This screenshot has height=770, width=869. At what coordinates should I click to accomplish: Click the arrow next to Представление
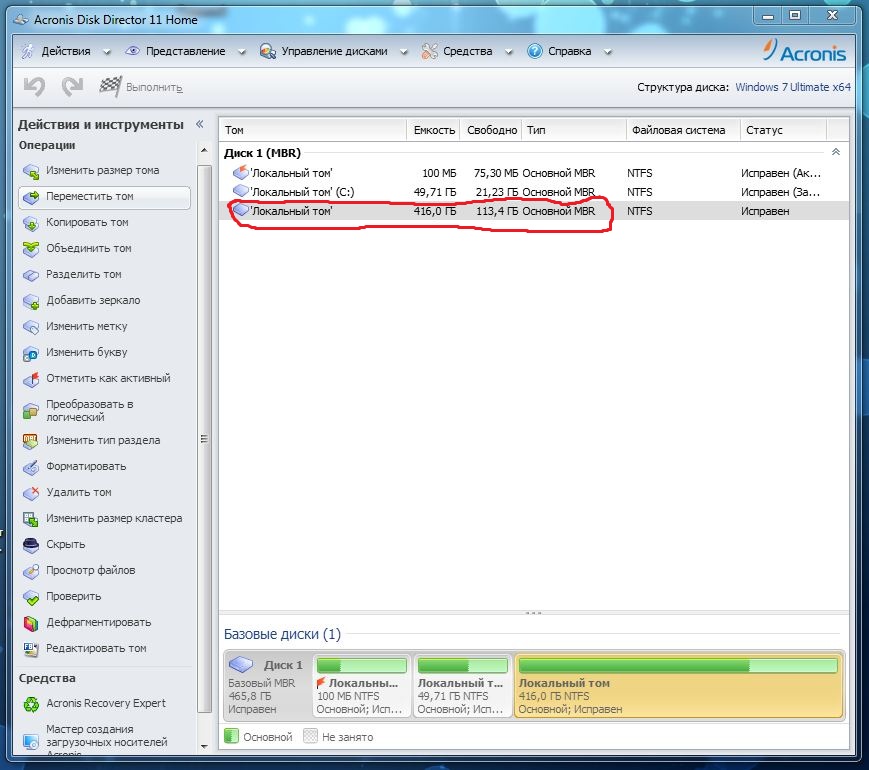(242, 52)
